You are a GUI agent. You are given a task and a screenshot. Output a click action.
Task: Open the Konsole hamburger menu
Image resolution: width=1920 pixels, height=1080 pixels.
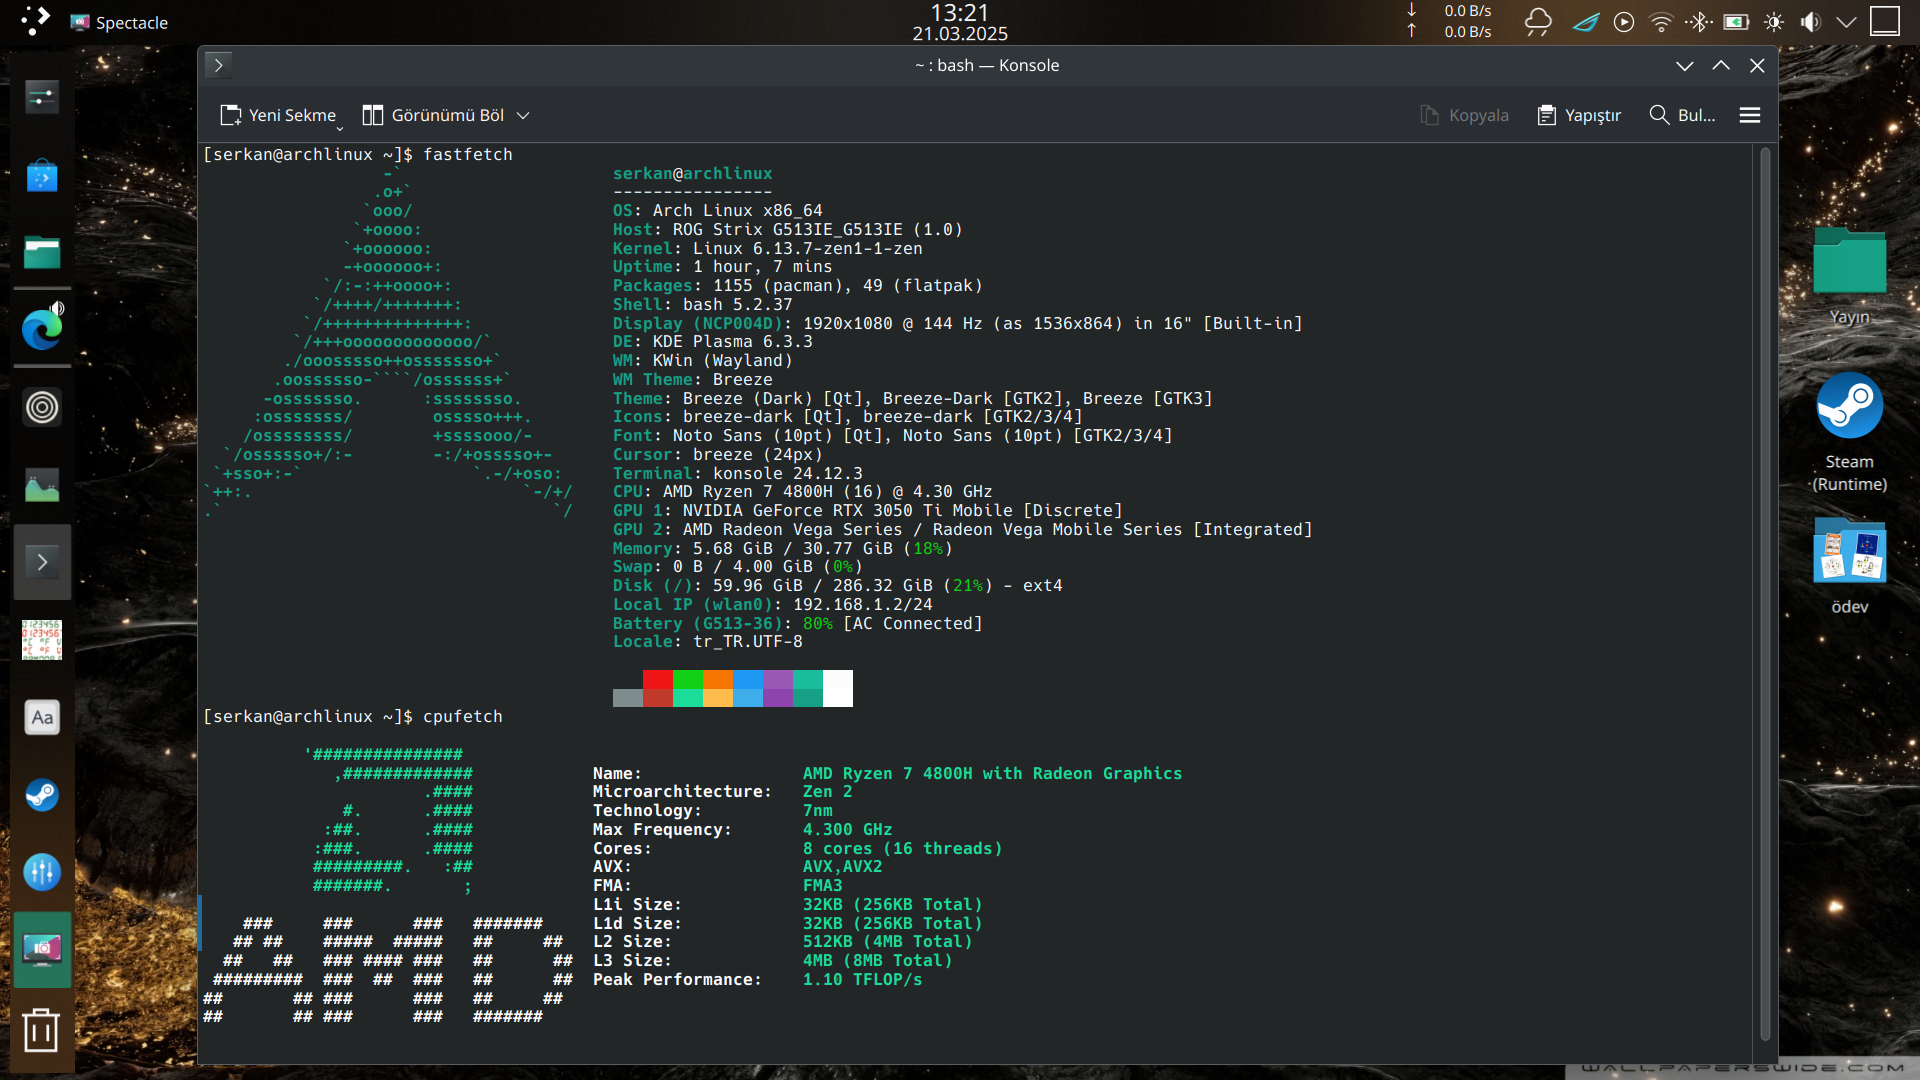(x=1750, y=115)
